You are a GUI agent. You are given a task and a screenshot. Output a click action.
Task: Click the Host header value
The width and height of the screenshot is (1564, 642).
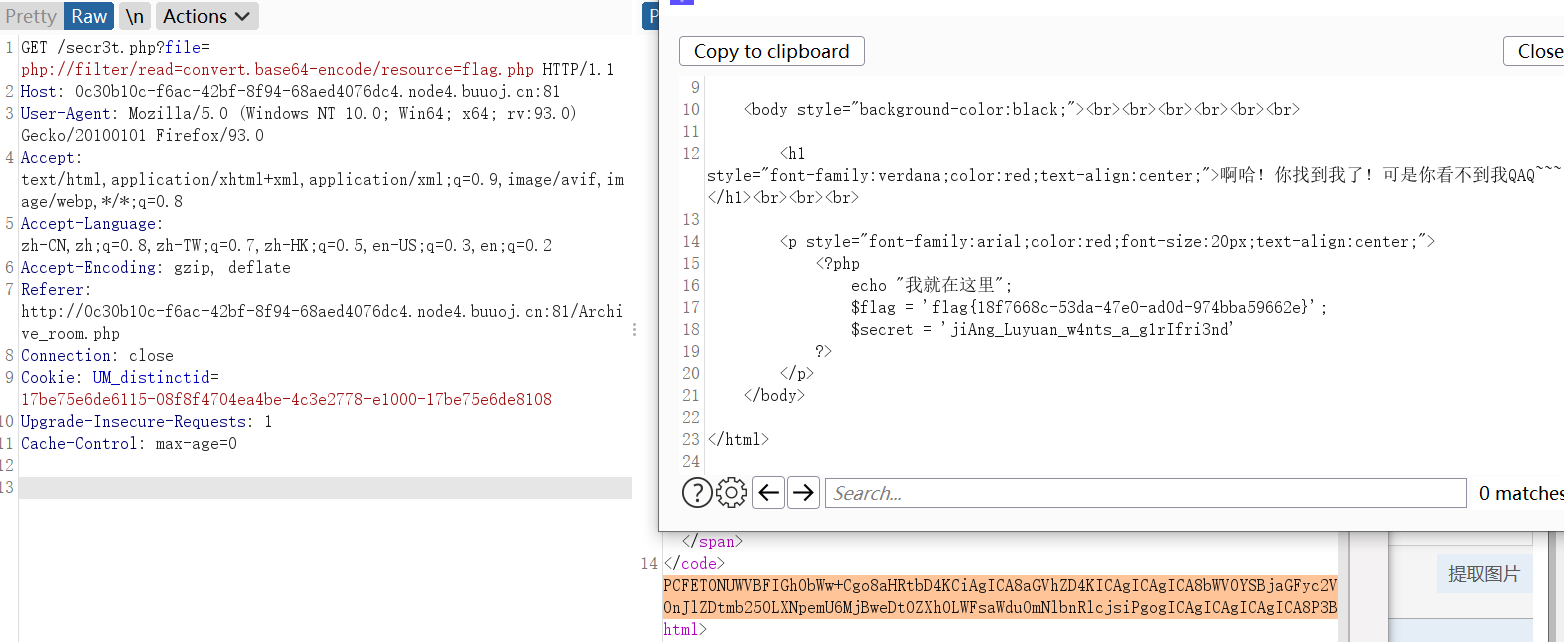tap(318, 91)
